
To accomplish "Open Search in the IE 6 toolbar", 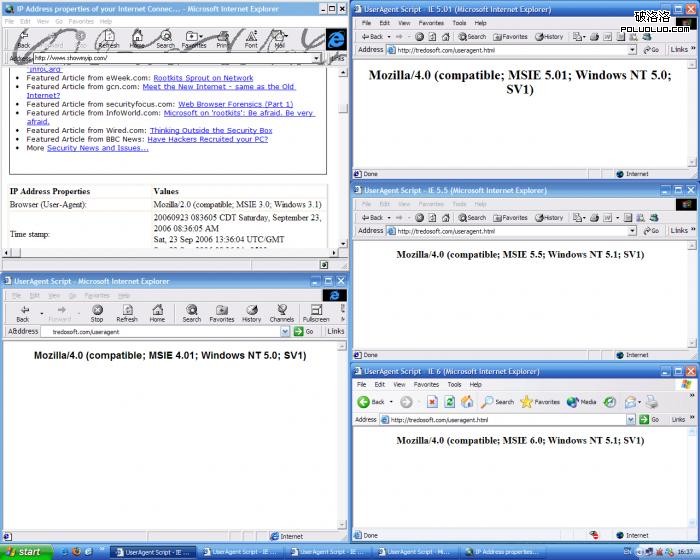I will point(498,402).
